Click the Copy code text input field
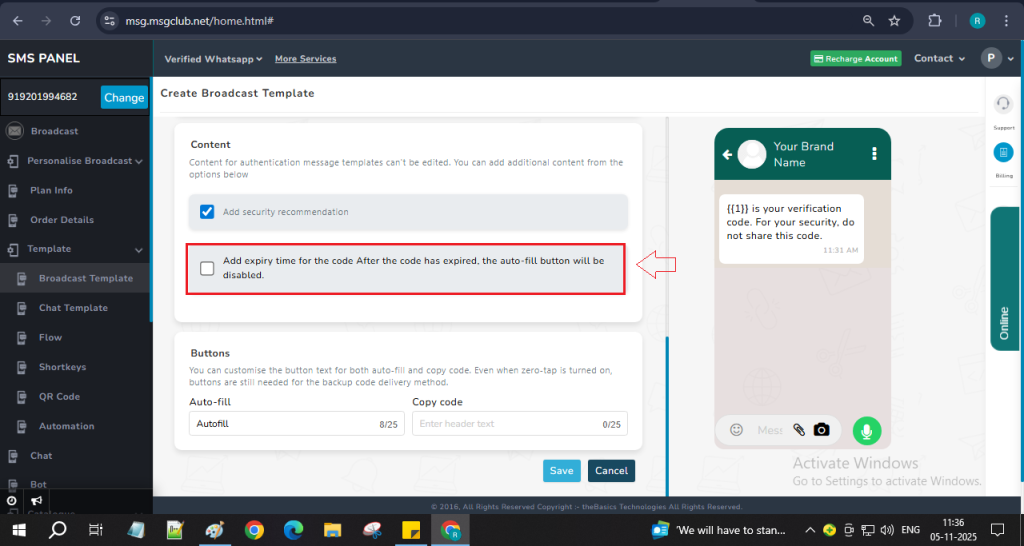This screenshot has height=546, width=1024. [505, 424]
